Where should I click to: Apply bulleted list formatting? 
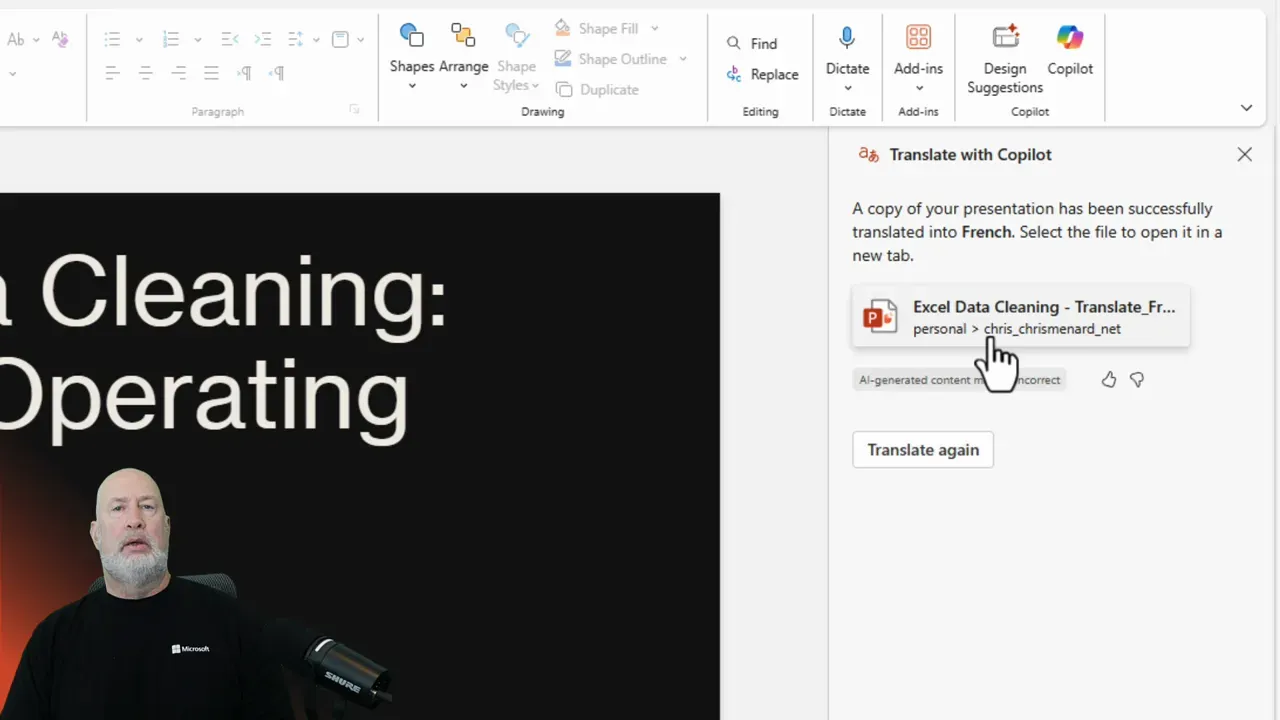(112, 39)
